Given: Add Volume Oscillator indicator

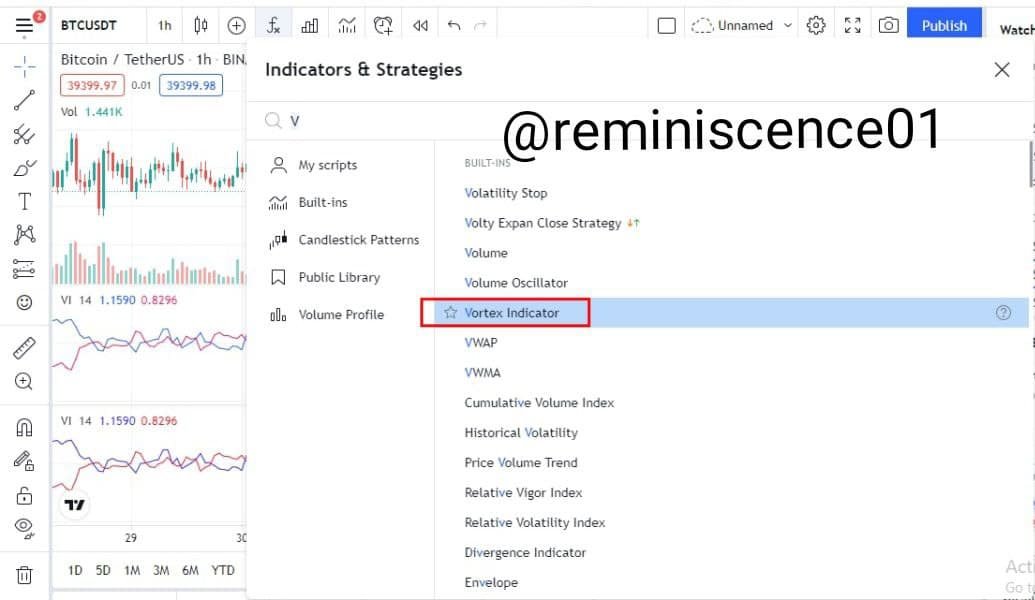Looking at the screenshot, I should 516,283.
